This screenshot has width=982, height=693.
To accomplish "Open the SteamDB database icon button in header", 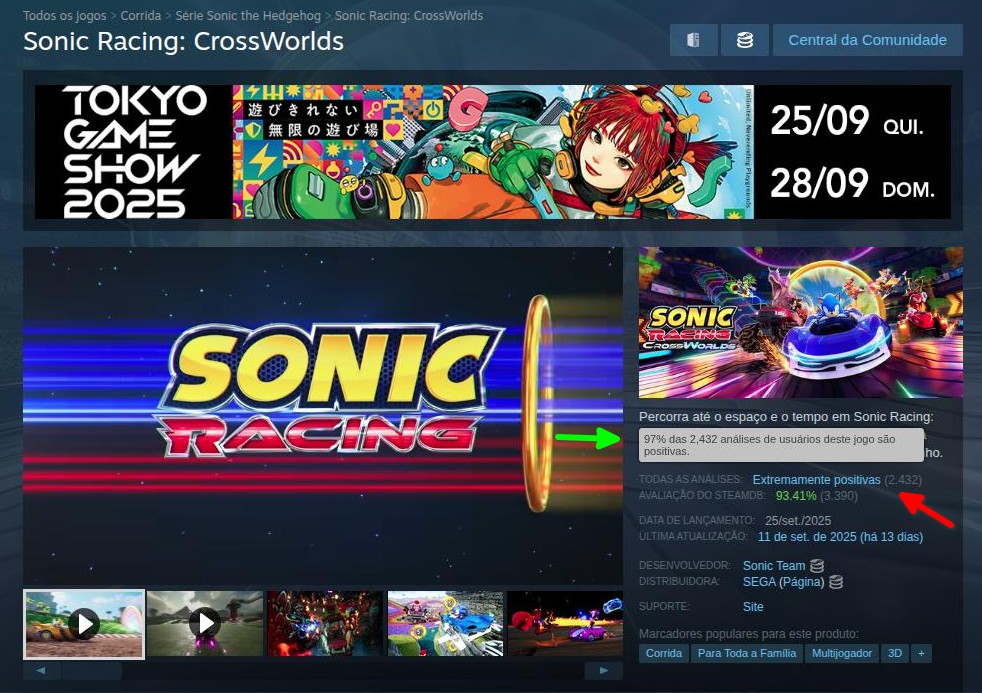I will 745,40.
